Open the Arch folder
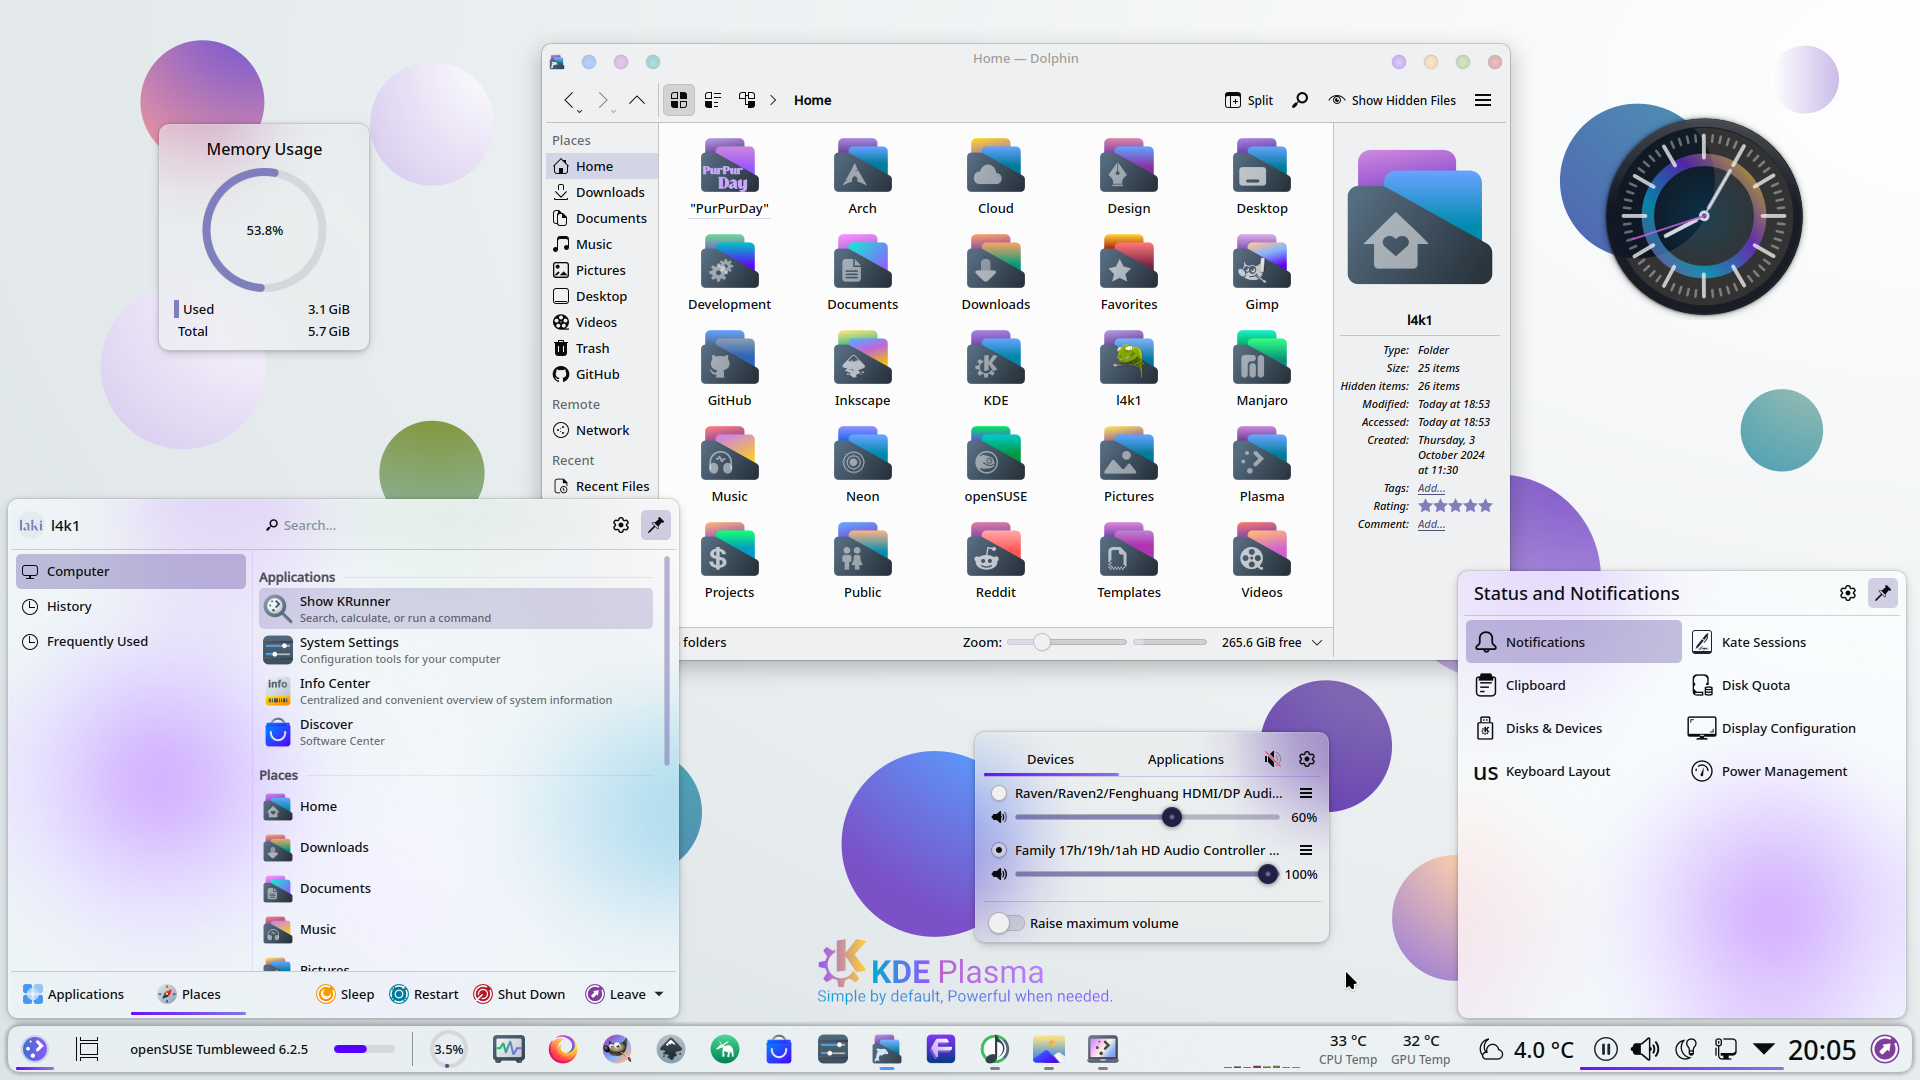 click(x=862, y=178)
